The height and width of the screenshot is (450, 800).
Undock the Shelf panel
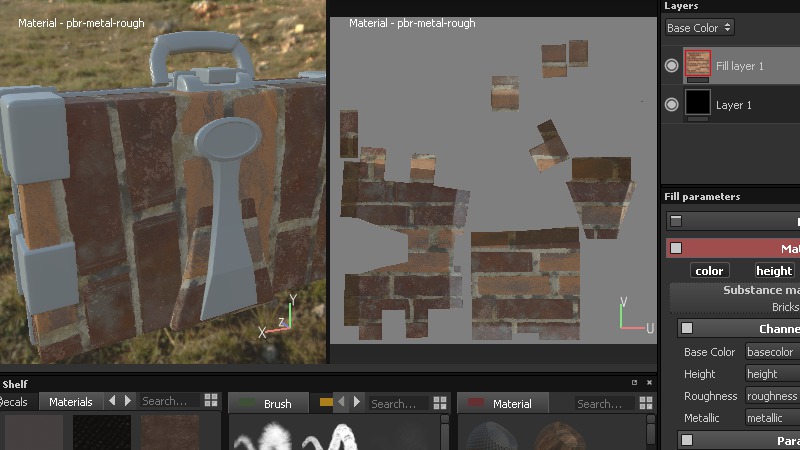(634, 382)
